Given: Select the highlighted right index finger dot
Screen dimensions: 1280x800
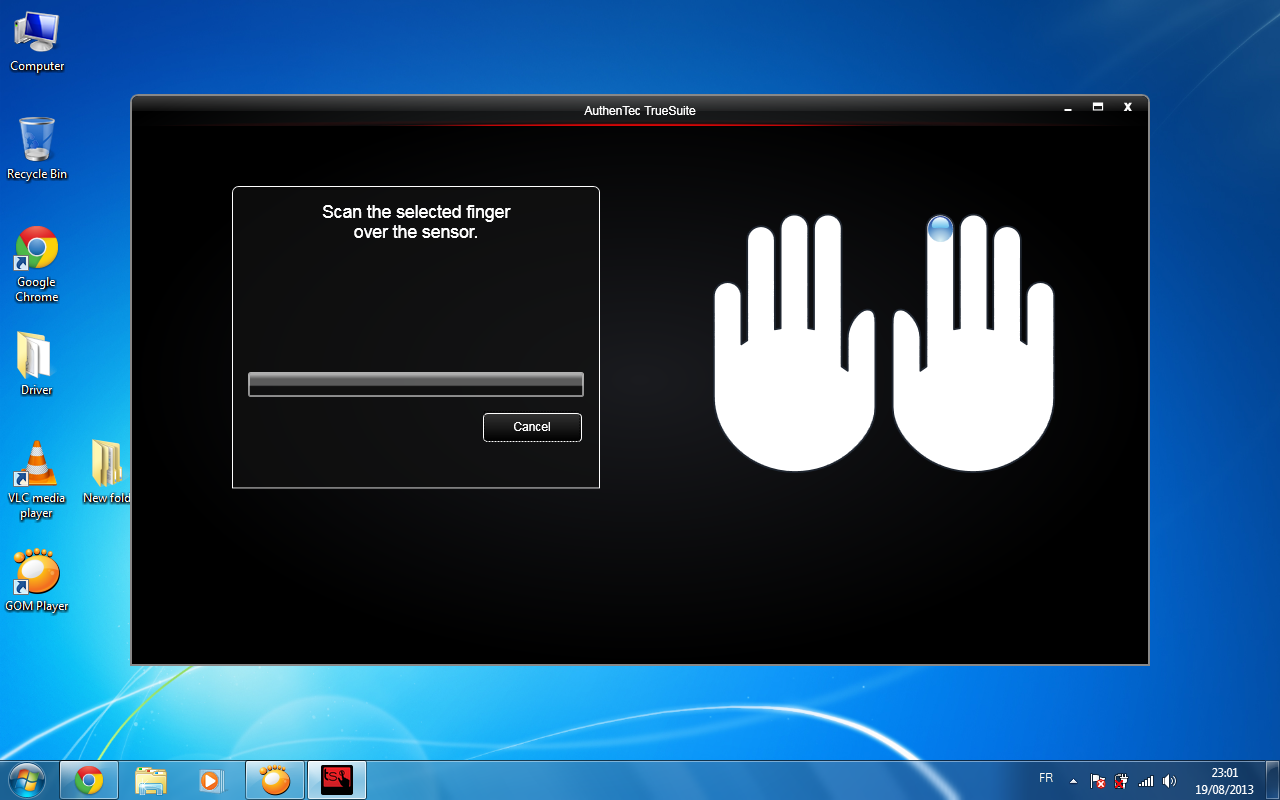Looking at the screenshot, I should [x=941, y=229].
